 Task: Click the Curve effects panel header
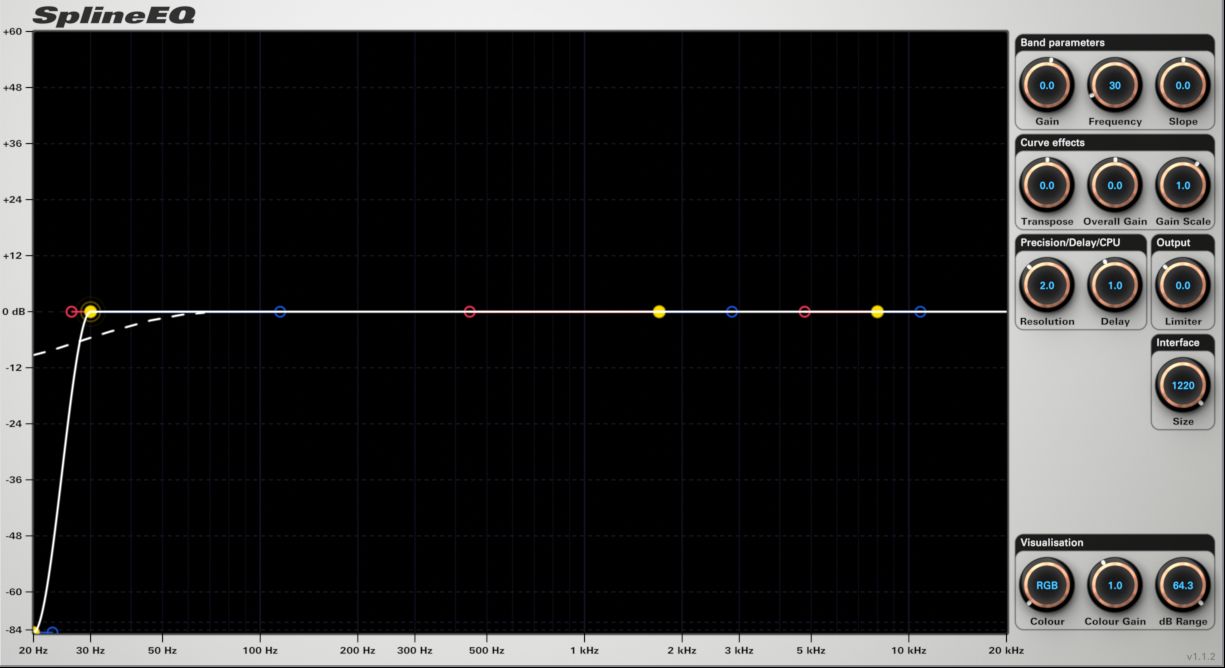click(x=1115, y=143)
